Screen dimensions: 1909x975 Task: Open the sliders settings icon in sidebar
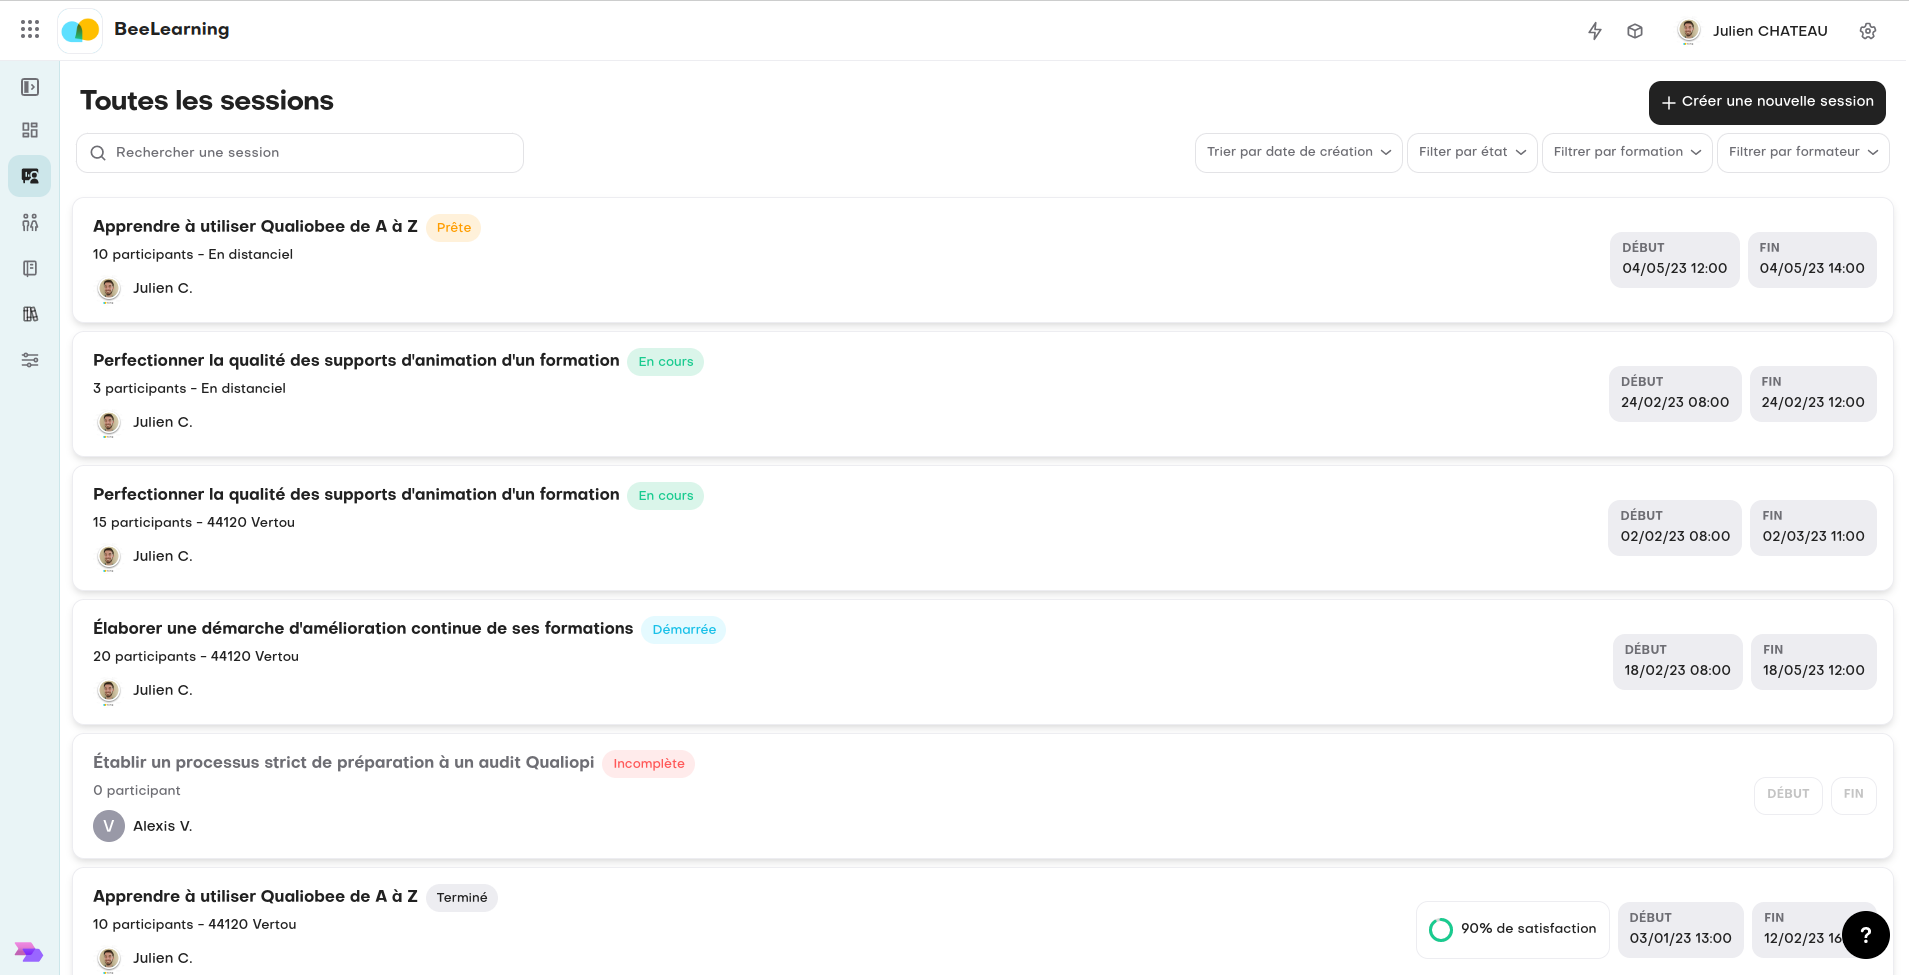pos(30,360)
